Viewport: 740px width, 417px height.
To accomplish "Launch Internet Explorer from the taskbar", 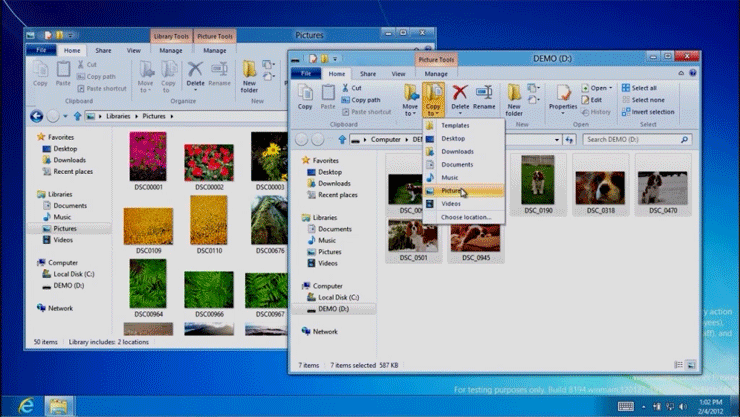I will click(x=23, y=405).
